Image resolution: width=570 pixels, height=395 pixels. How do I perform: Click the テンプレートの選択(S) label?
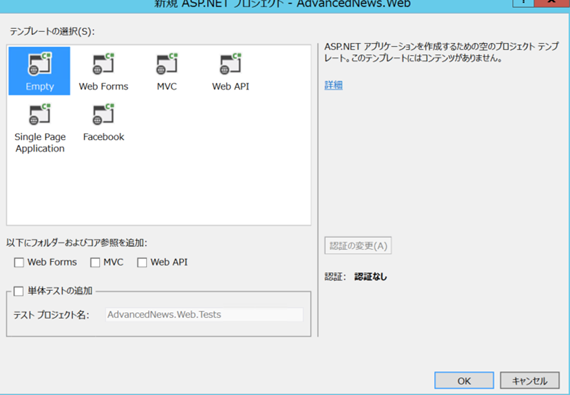click(52, 32)
